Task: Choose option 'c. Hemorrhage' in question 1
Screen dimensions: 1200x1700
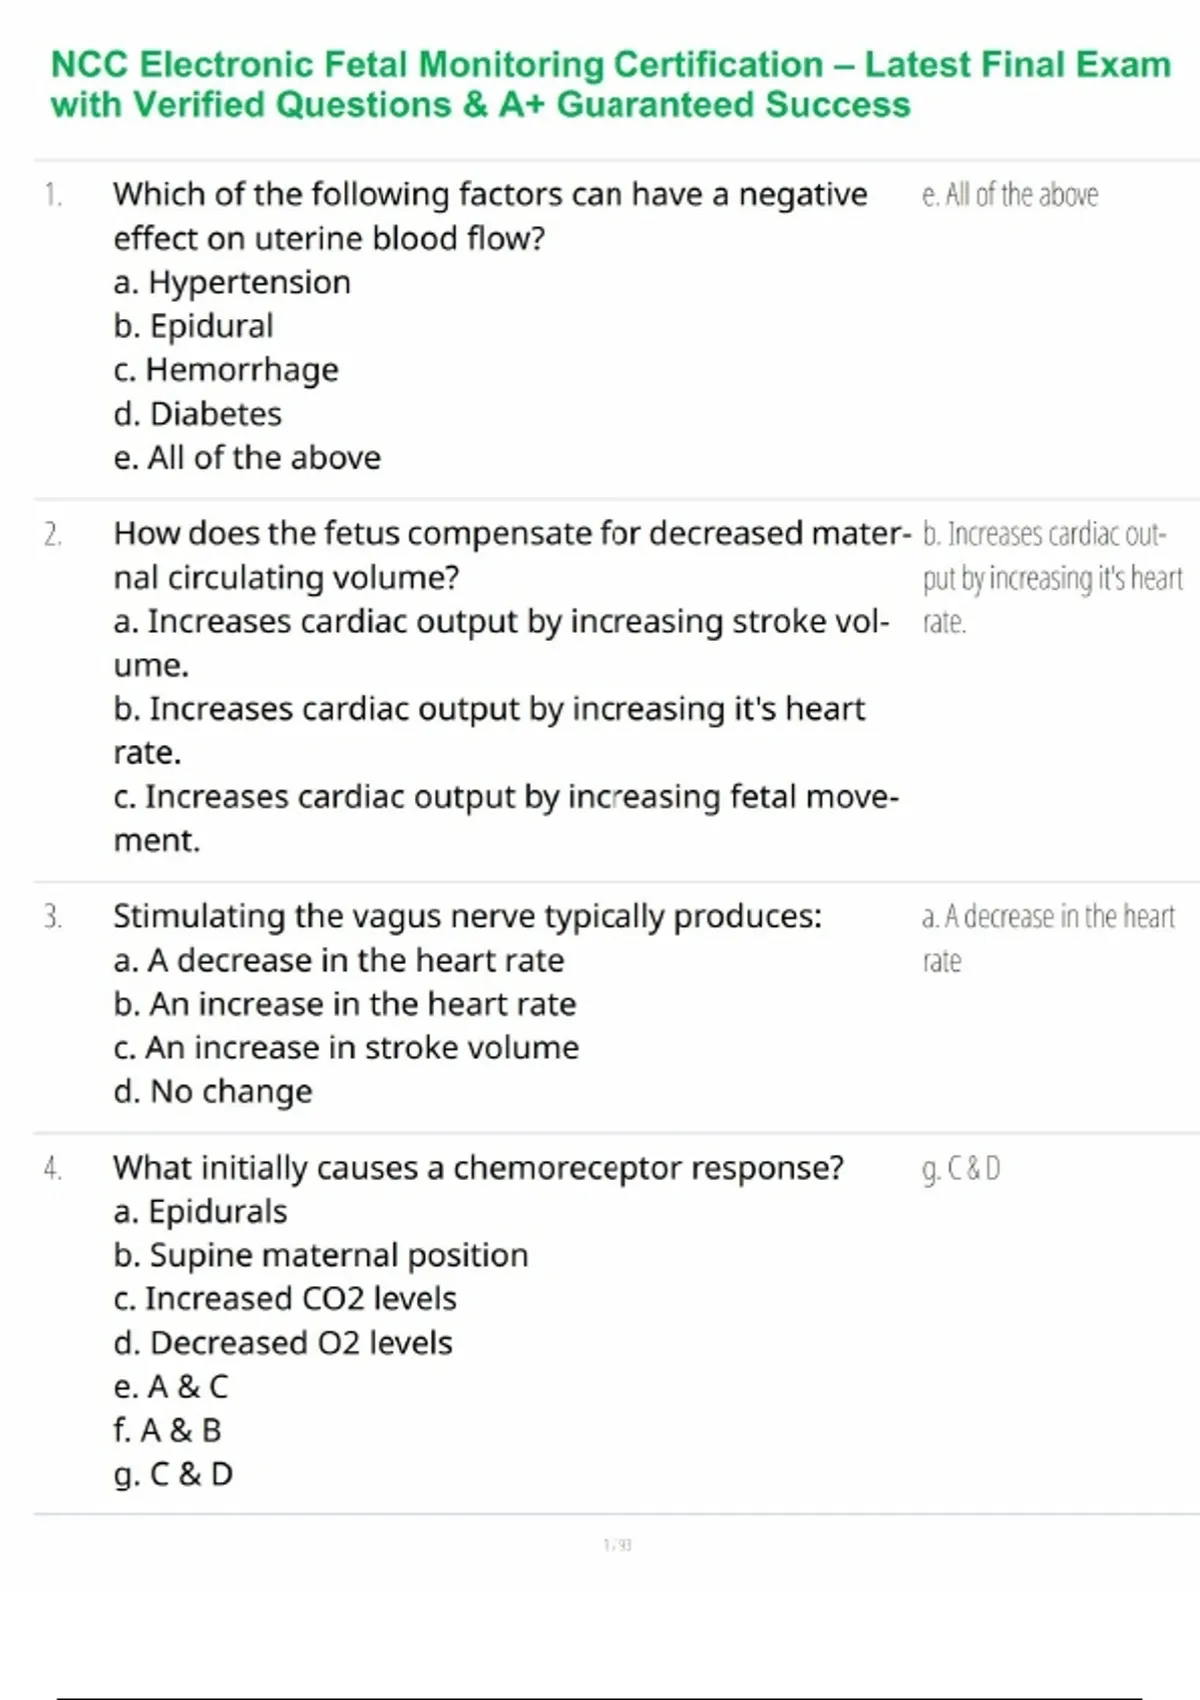Action: 226,370
